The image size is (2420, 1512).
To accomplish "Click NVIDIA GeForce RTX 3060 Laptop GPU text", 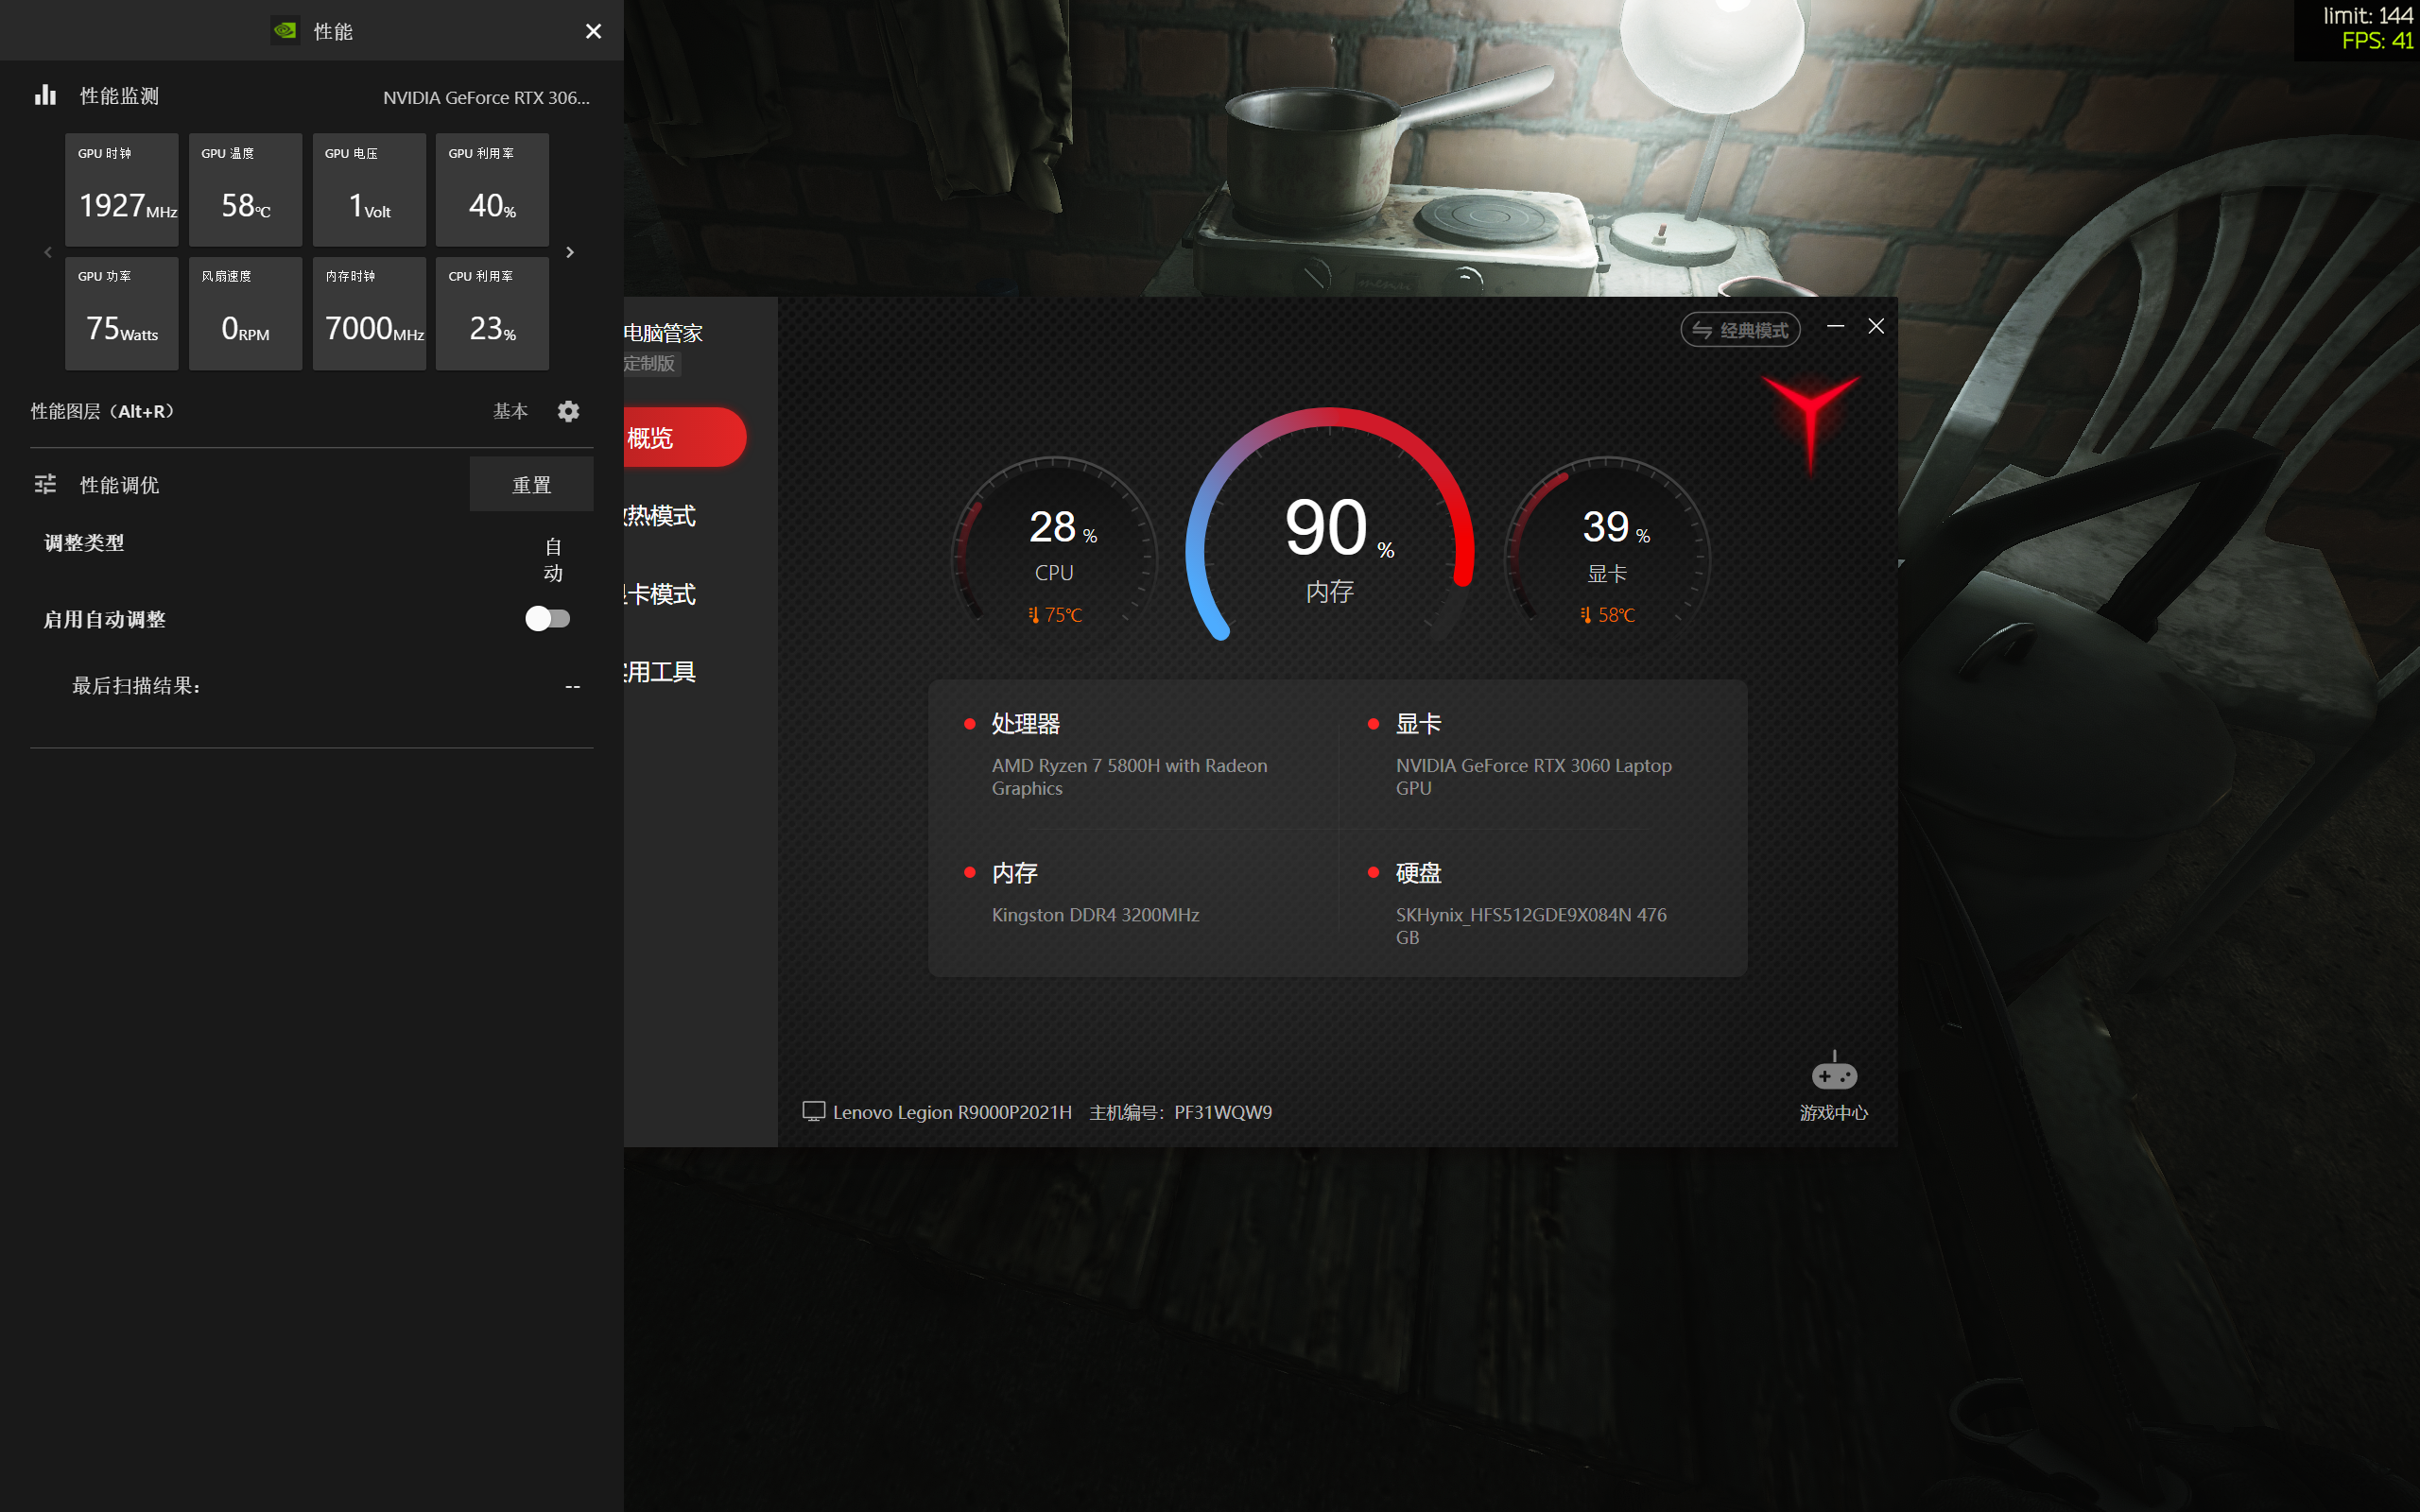I will [x=1533, y=777].
